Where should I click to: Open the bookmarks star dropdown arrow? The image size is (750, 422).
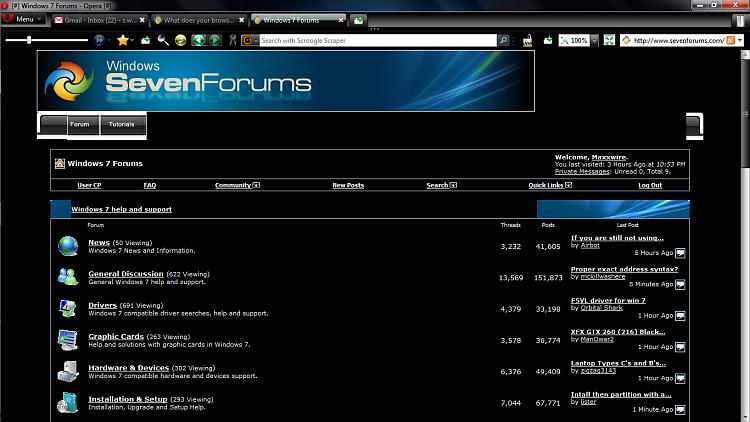tap(132, 41)
